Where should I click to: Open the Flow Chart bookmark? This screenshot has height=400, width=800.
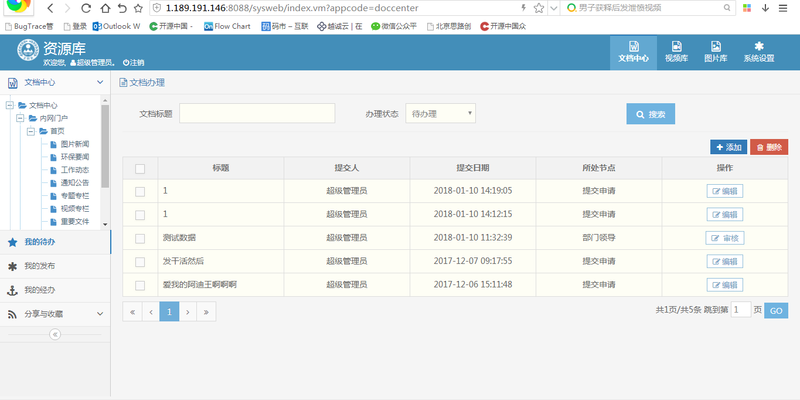point(227,26)
